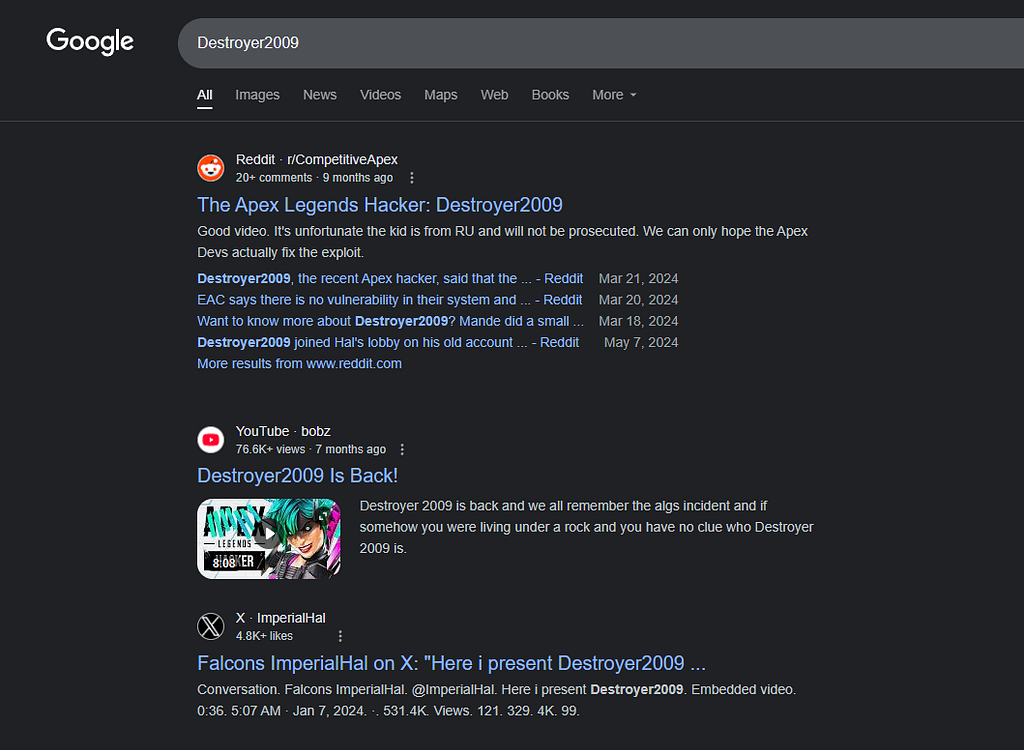Open the 'recent Apex hacker, said that the' link

coord(391,278)
